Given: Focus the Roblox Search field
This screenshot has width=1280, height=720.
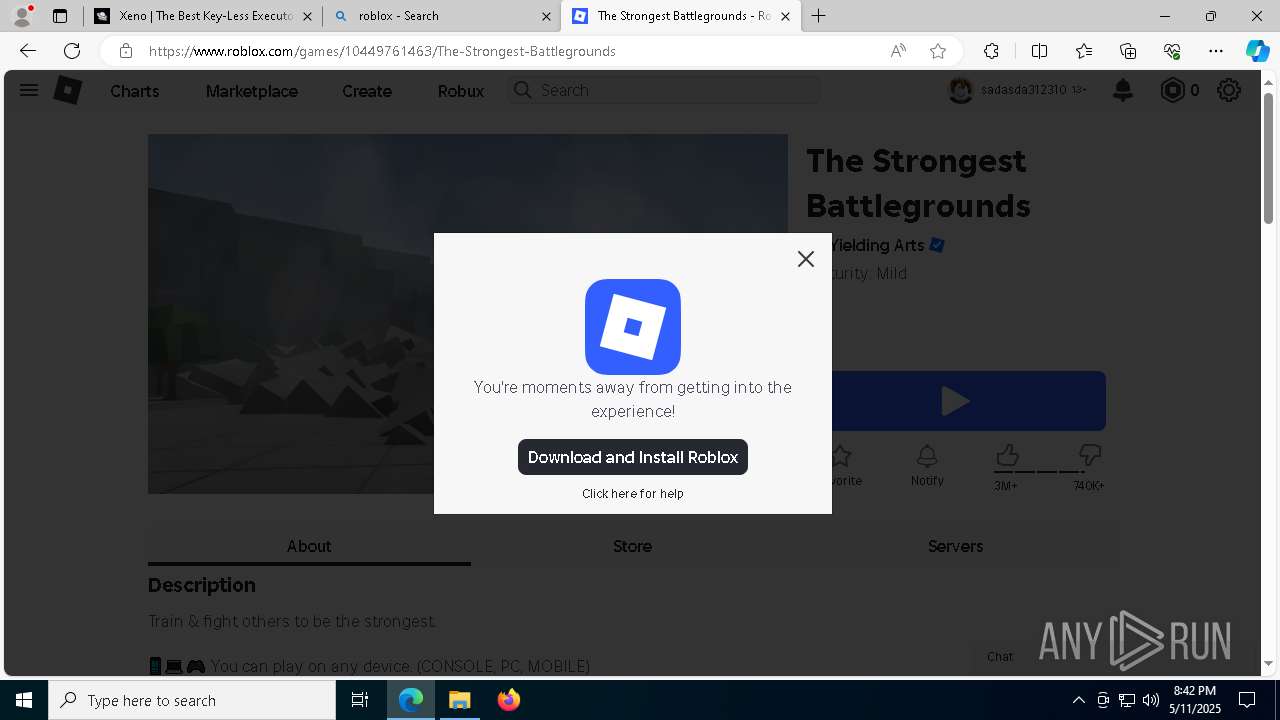Looking at the screenshot, I should tap(664, 90).
